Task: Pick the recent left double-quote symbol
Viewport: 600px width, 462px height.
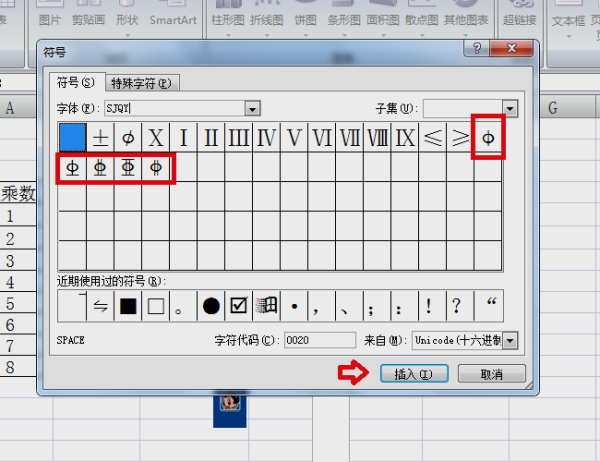Action: click(x=488, y=306)
